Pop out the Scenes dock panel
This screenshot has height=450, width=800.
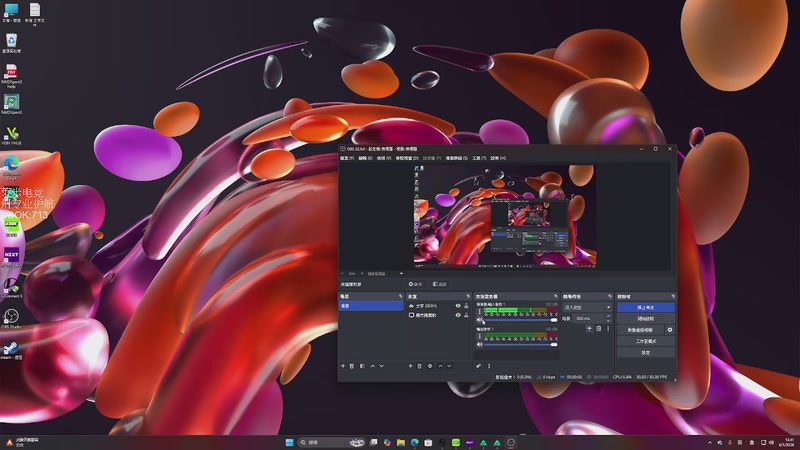pos(401,296)
